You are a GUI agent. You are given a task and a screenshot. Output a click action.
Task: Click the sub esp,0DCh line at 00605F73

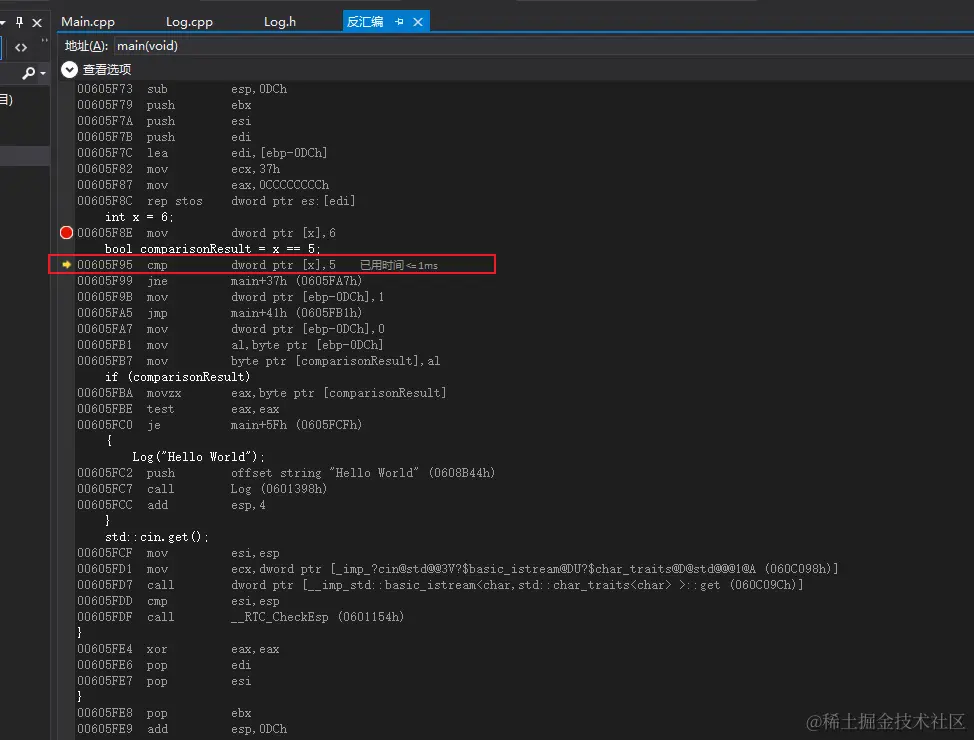(182, 89)
